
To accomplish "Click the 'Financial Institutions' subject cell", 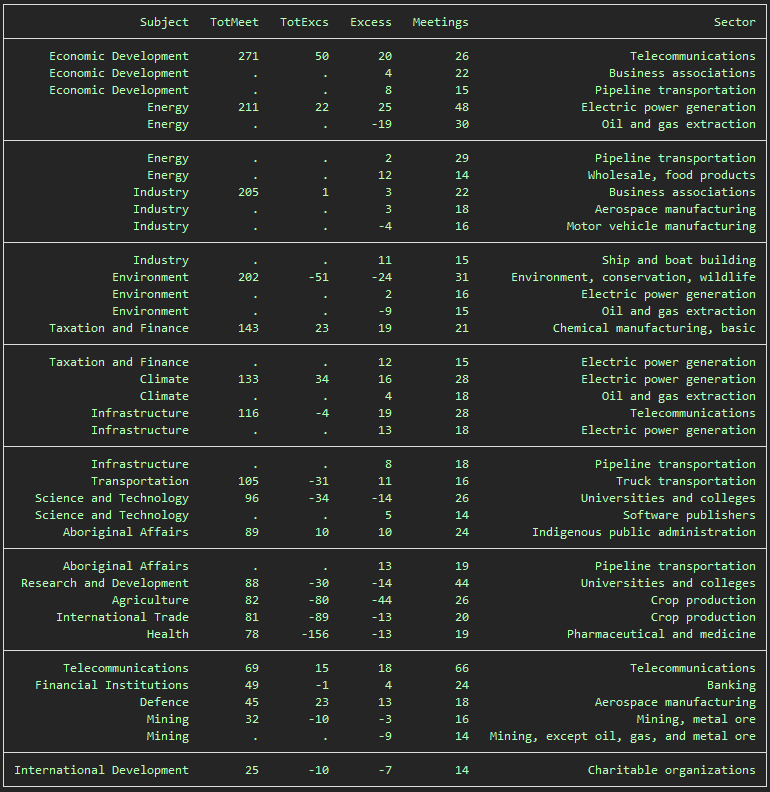I will [x=112, y=685].
